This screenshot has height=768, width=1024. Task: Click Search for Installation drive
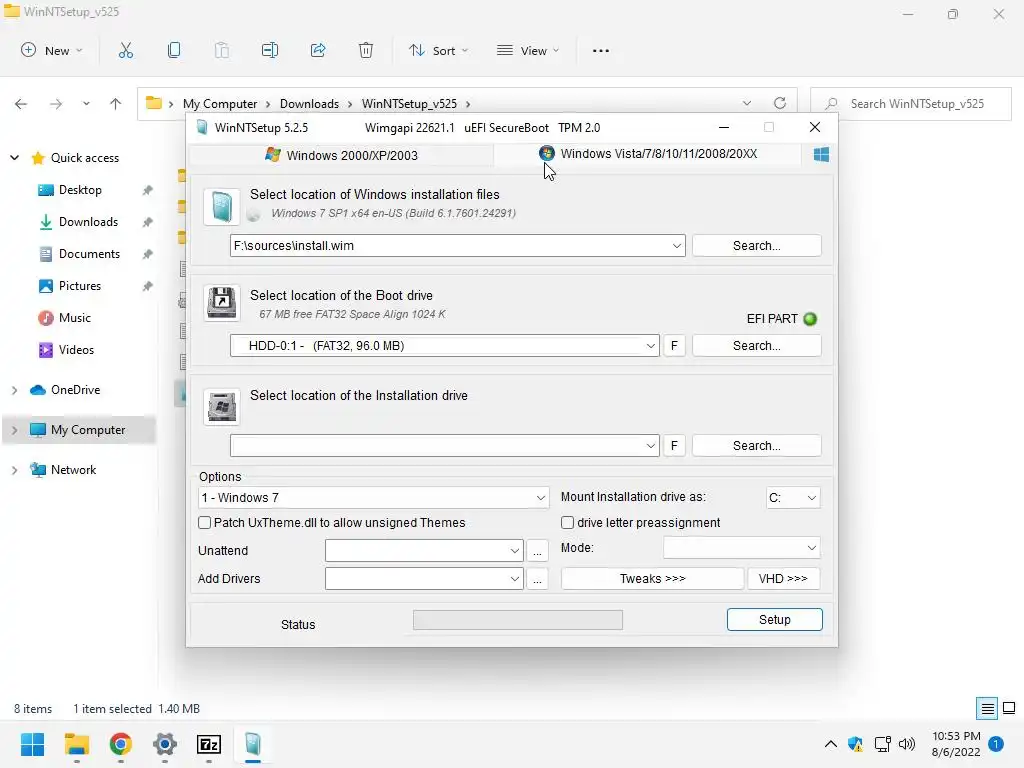756,445
